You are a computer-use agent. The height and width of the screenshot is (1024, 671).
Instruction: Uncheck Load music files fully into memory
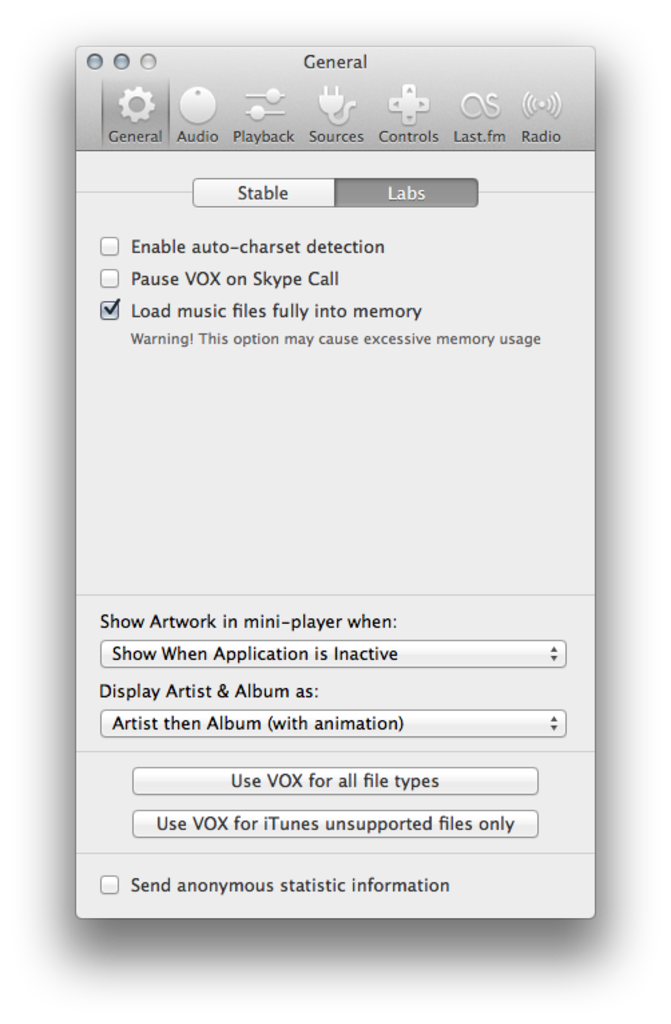[110, 310]
